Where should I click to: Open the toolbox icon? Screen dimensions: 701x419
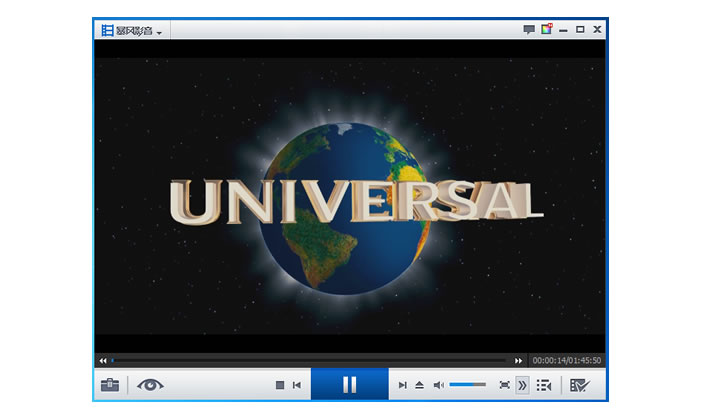[110, 385]
